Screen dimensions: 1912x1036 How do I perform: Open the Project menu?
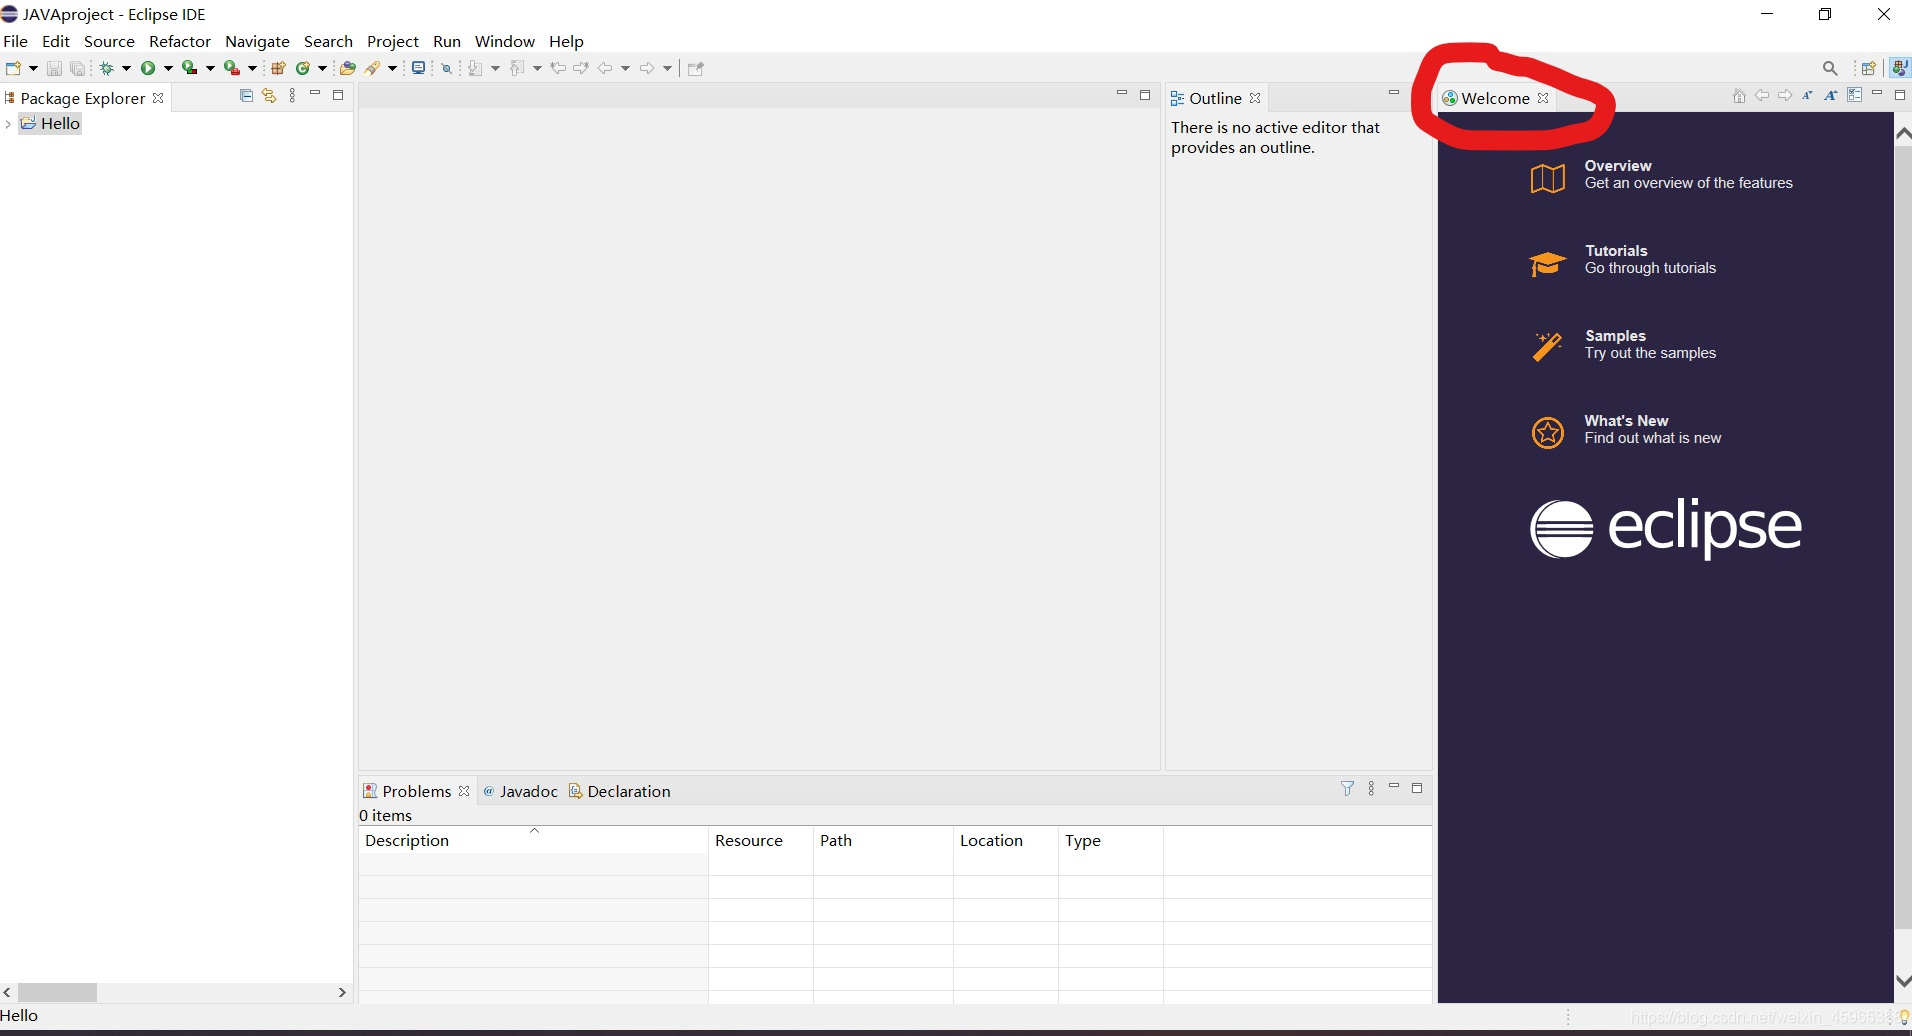coord(392,41)
